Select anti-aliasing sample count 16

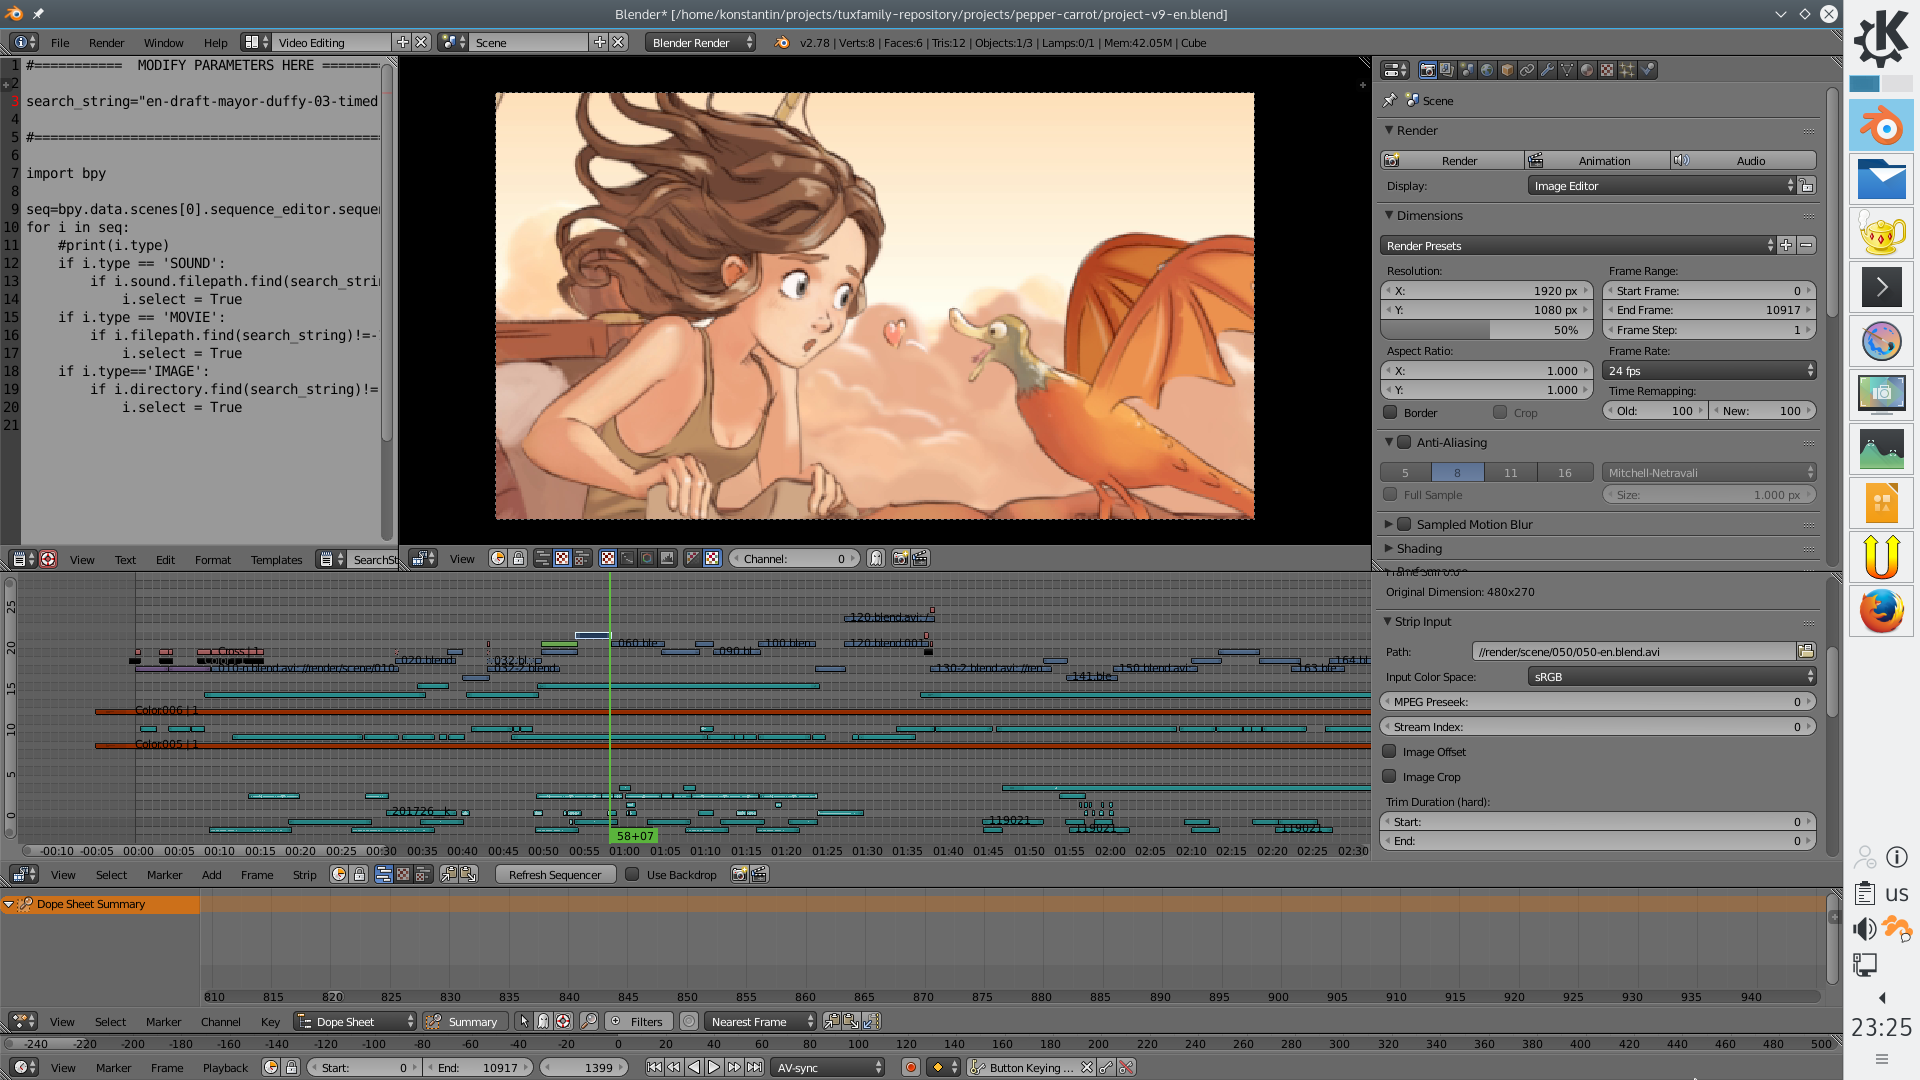click(1564, 472)
